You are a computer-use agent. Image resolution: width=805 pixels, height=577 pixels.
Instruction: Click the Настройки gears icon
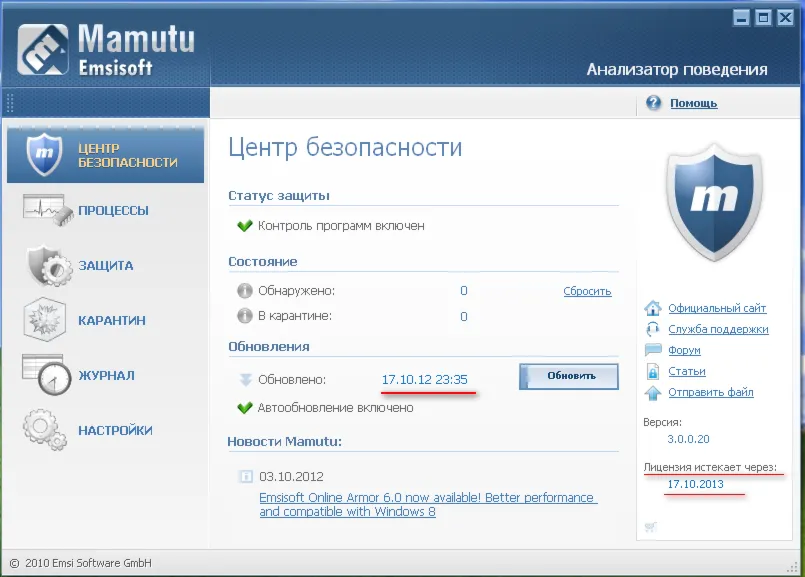[x=45, y=430]
